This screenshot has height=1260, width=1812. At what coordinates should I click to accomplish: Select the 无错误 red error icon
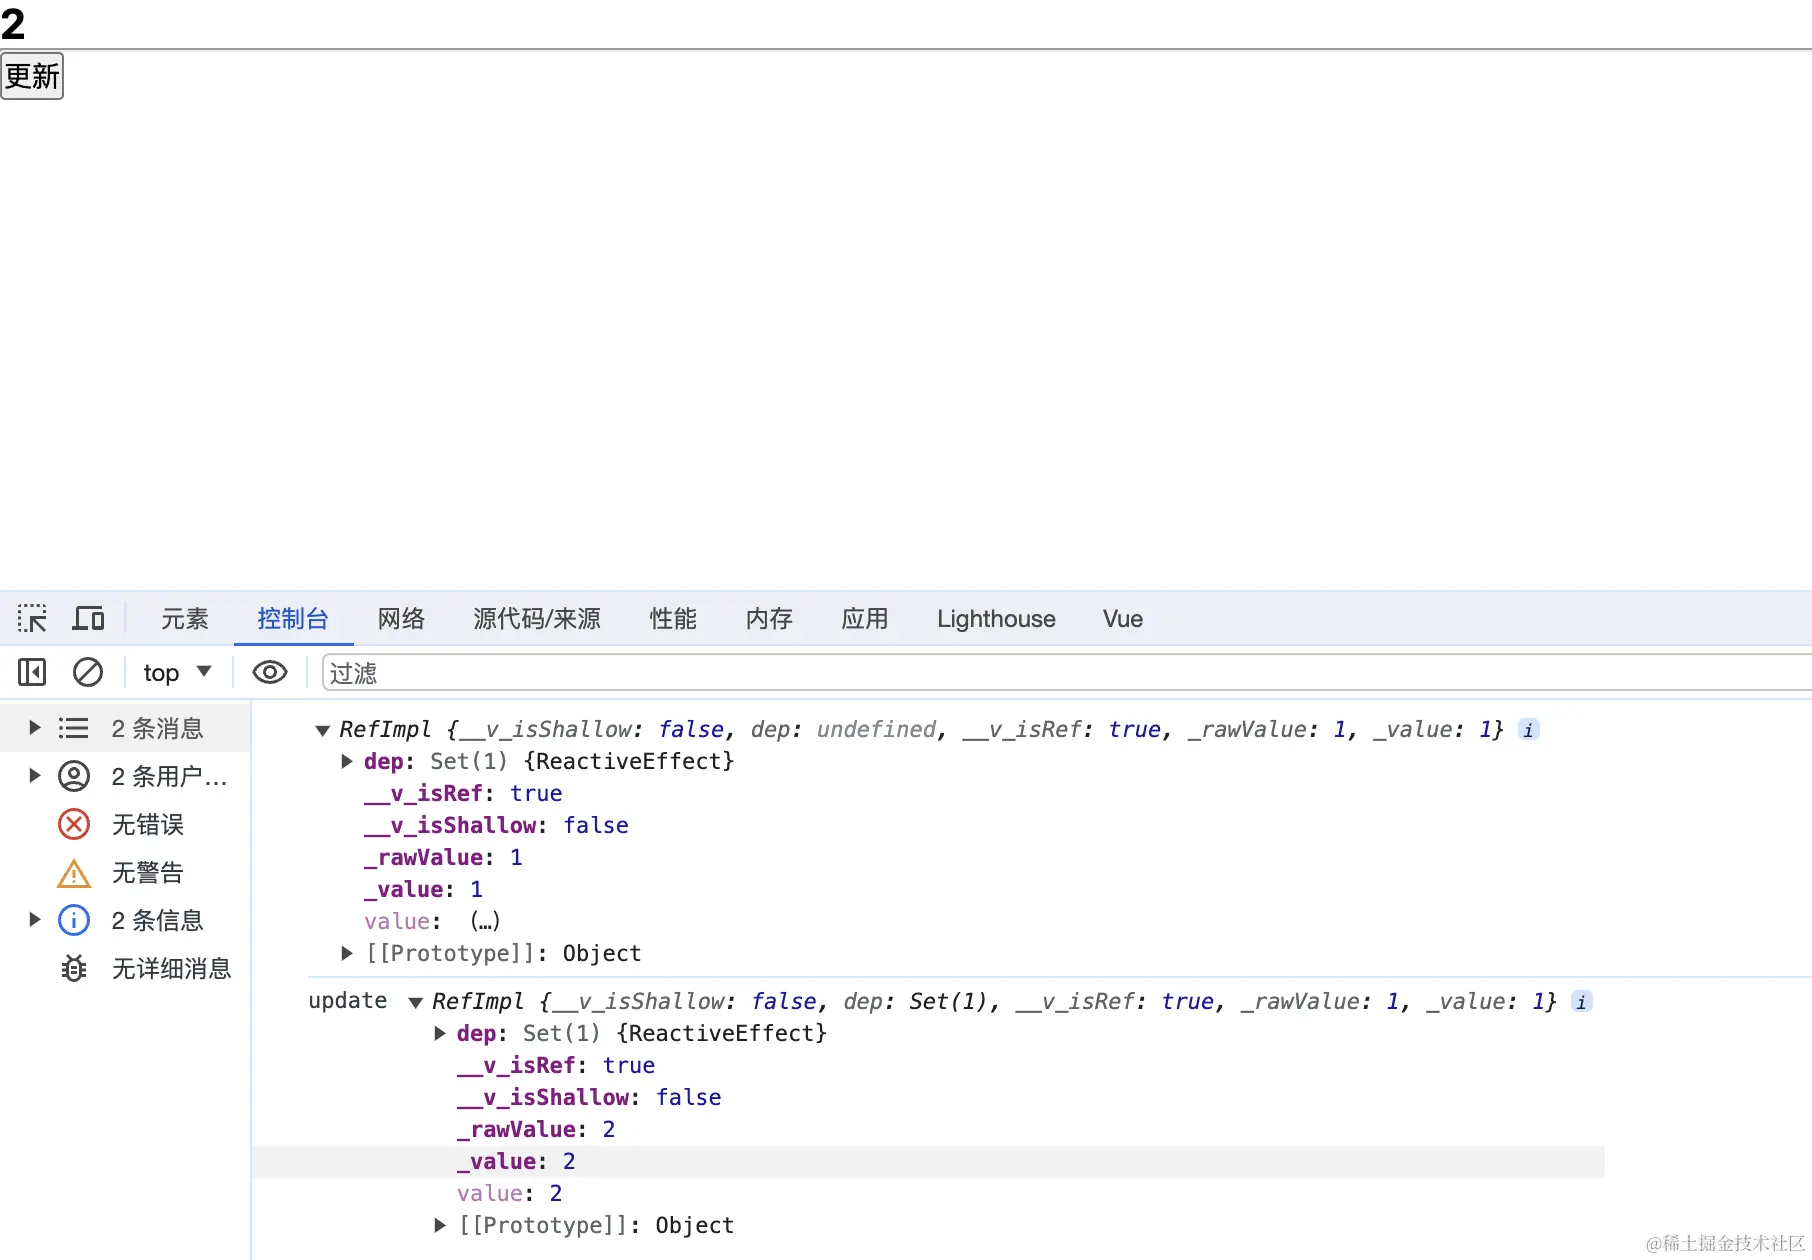[74, 824]
